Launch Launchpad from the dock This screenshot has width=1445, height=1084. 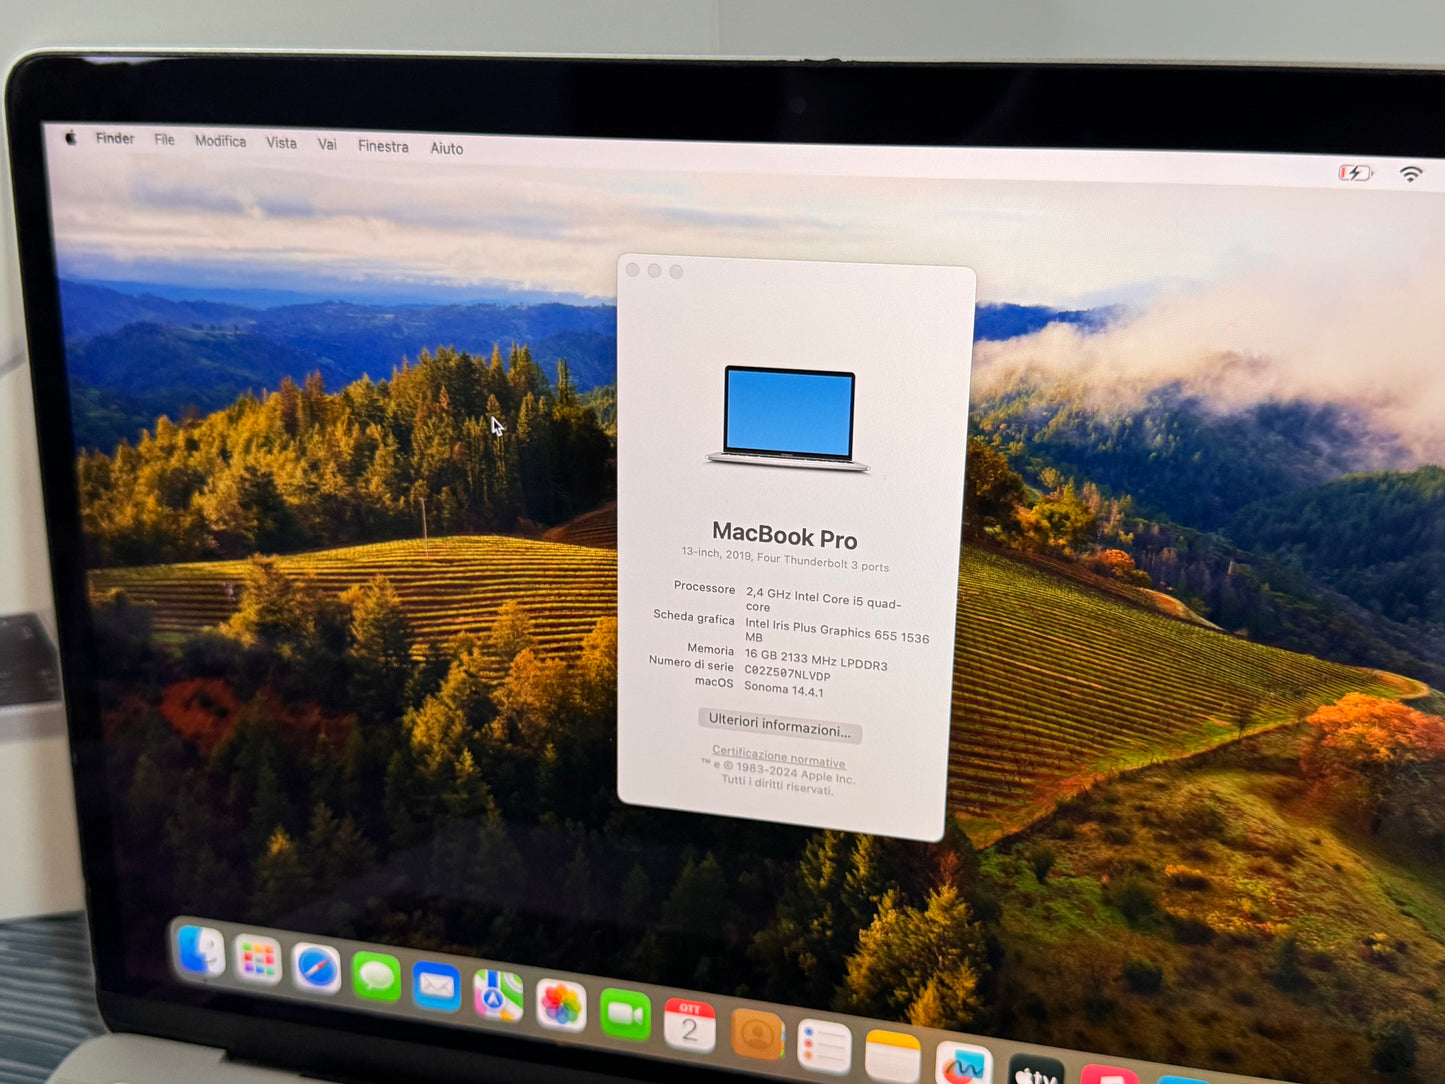coord(258,960)
